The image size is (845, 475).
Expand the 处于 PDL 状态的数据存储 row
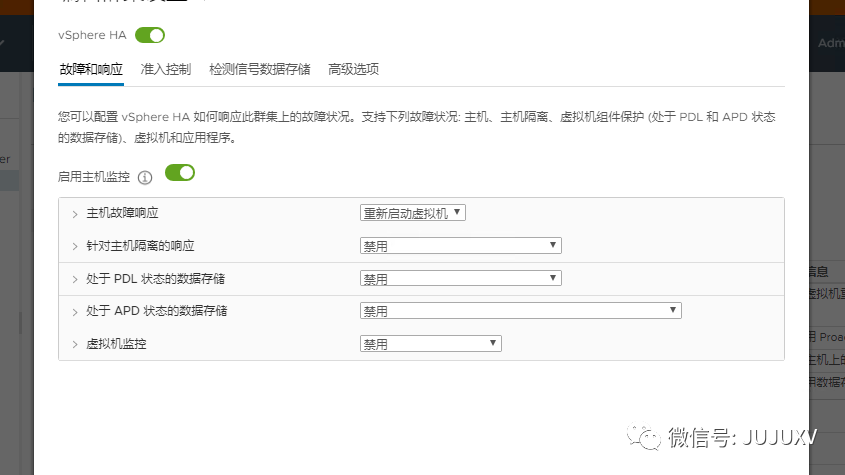click(x=75, y=279)
